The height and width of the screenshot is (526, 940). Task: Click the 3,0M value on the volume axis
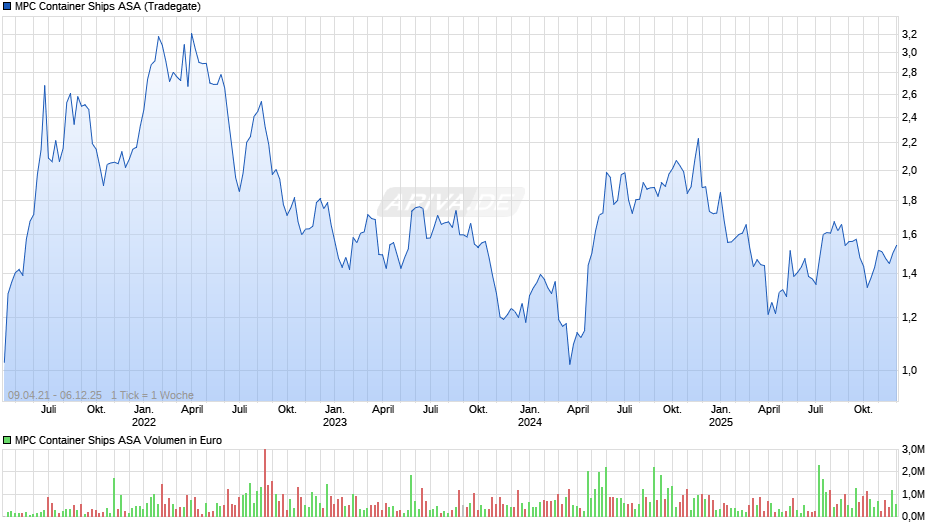[x=913, y=449]
